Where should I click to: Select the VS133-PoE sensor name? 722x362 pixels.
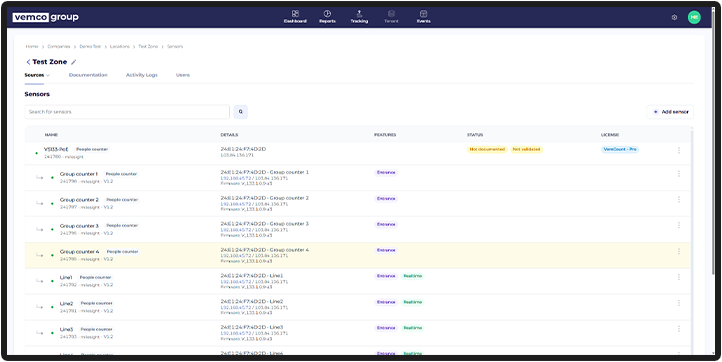56,149
